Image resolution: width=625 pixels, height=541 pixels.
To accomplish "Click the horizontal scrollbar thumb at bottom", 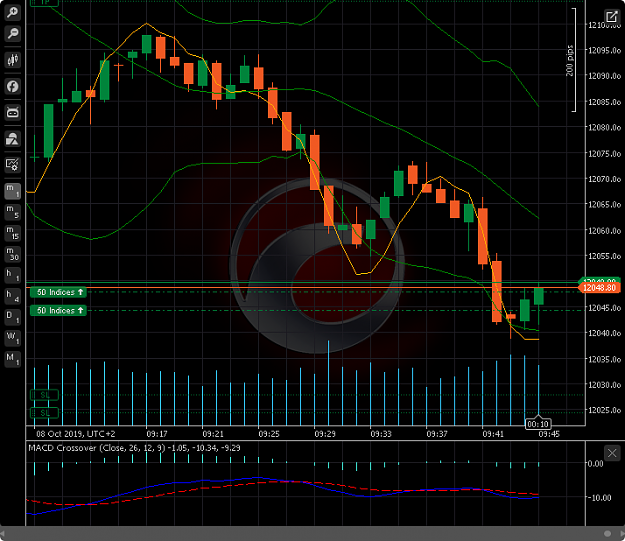I will click(x=607, y=534).
